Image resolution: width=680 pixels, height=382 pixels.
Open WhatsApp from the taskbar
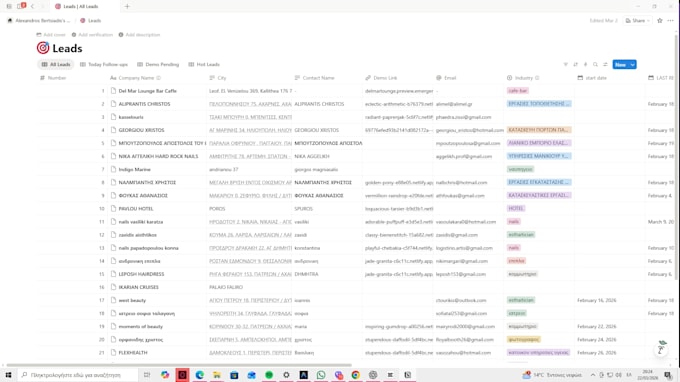pos(321,375)
